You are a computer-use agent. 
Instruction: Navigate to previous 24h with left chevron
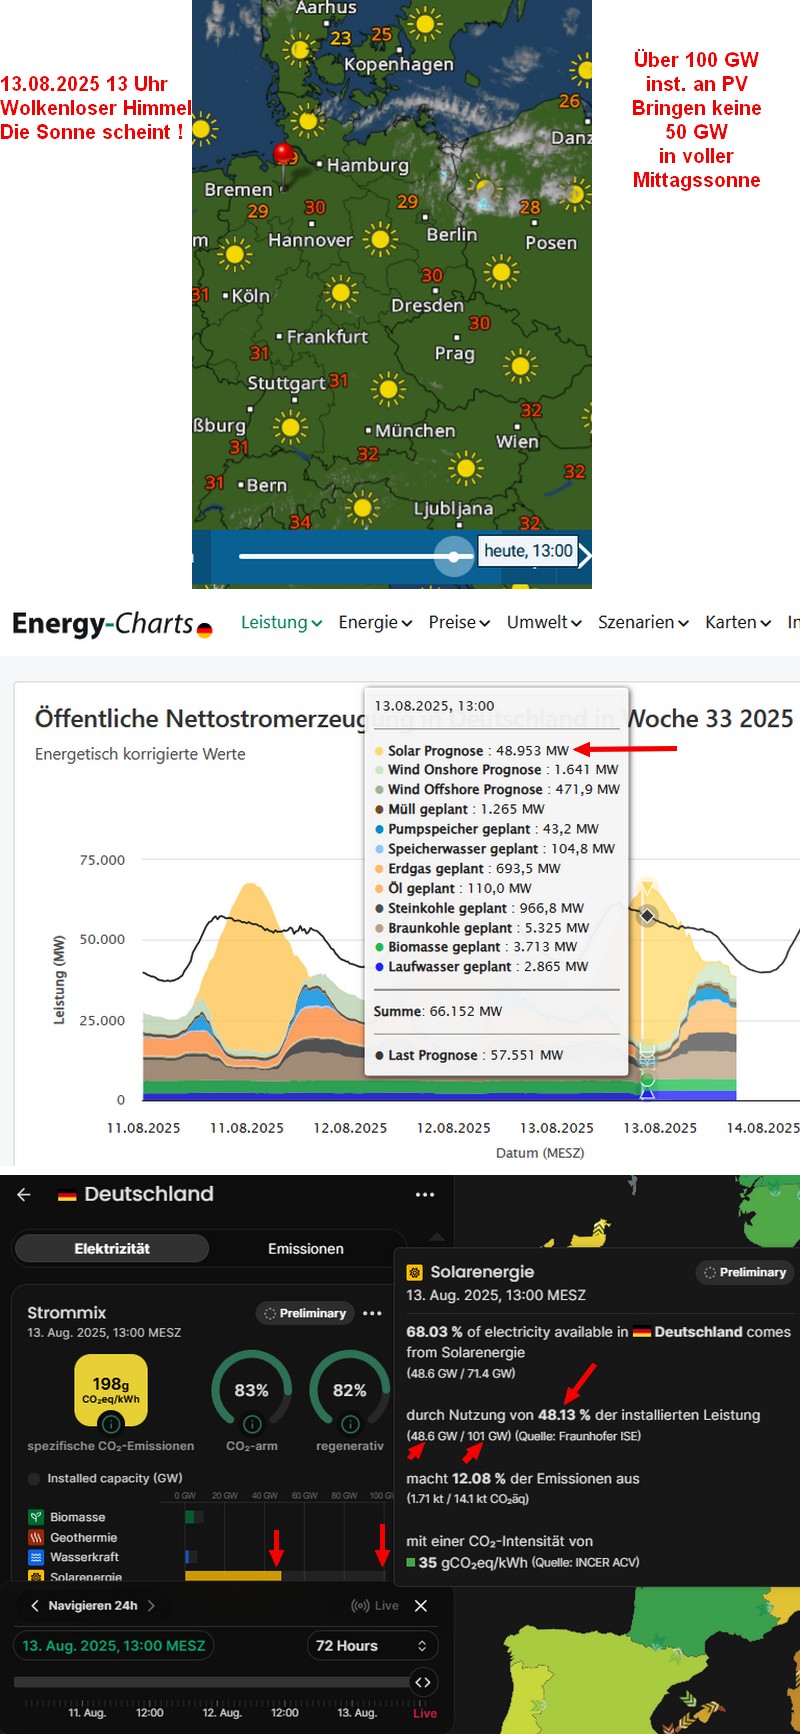[x=35, y=1606]
